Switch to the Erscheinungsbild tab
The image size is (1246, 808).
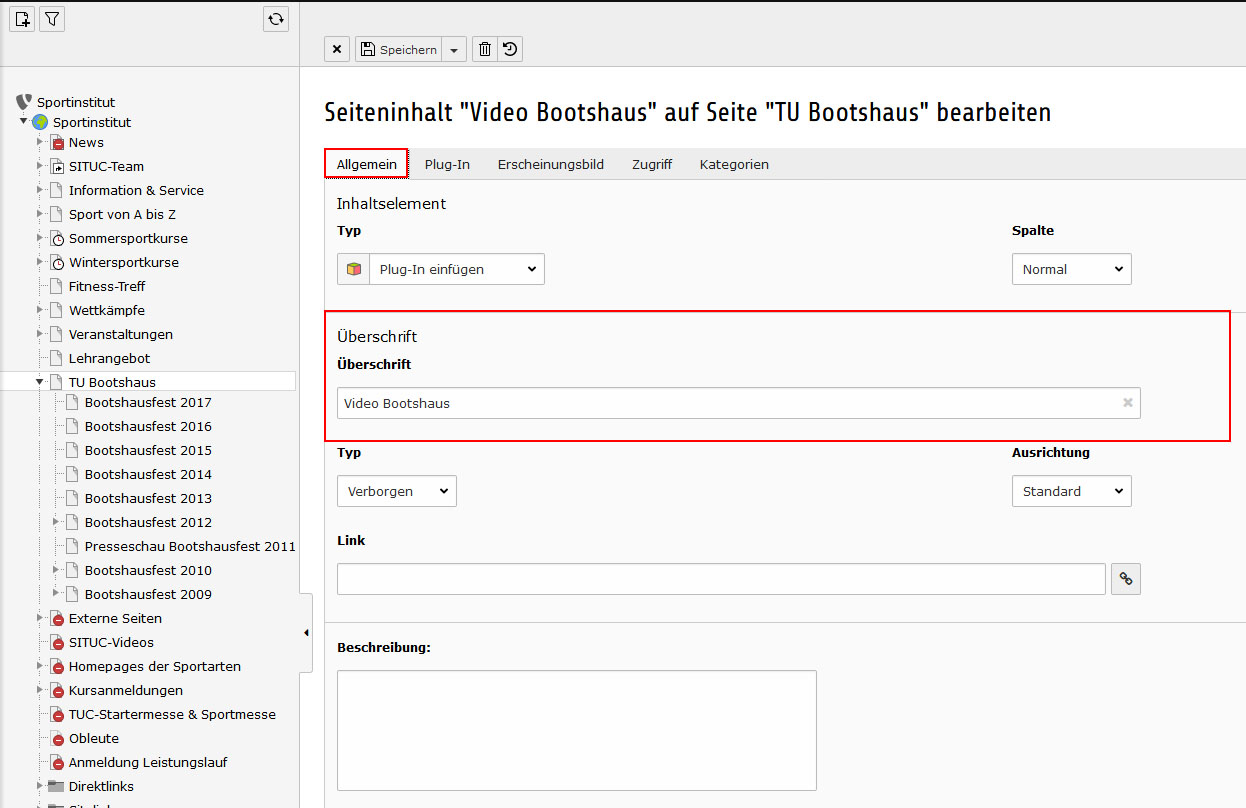[550, 164]
